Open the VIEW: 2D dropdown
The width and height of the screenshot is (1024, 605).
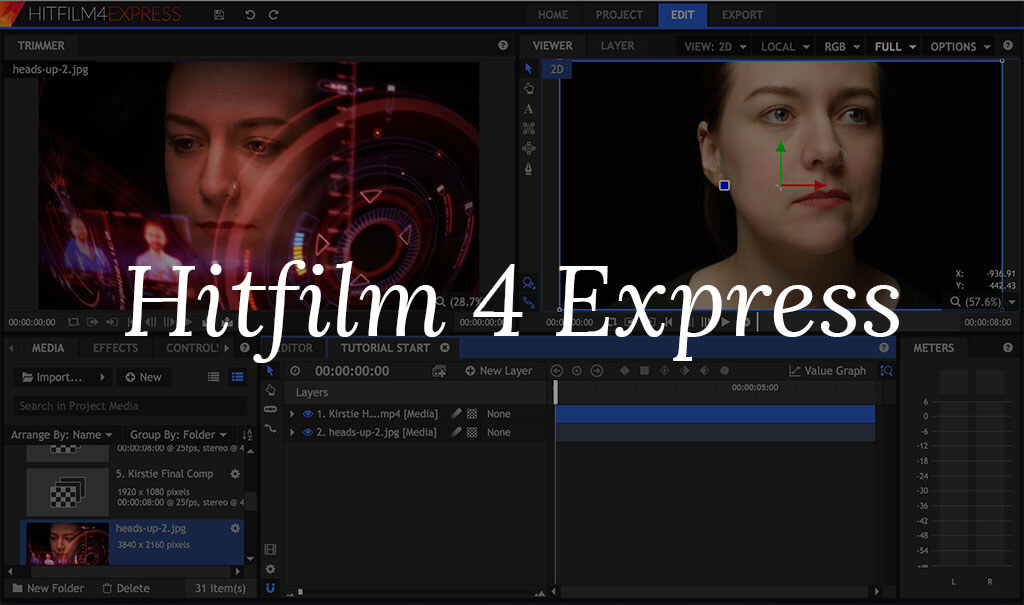click(x=715, y=46)
